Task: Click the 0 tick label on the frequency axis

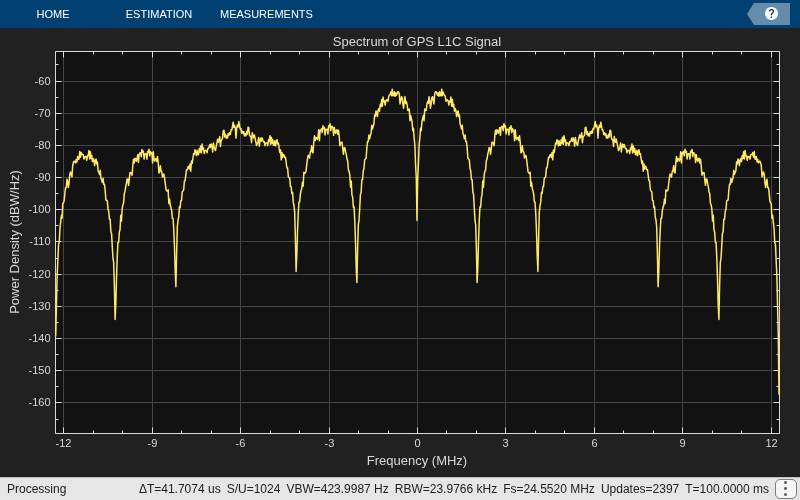Action: (417, 443)
